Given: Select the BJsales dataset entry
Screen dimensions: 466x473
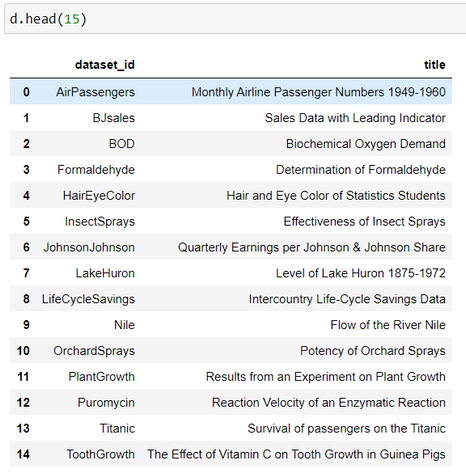Looking at the screenshot, I should coord(114,118).
